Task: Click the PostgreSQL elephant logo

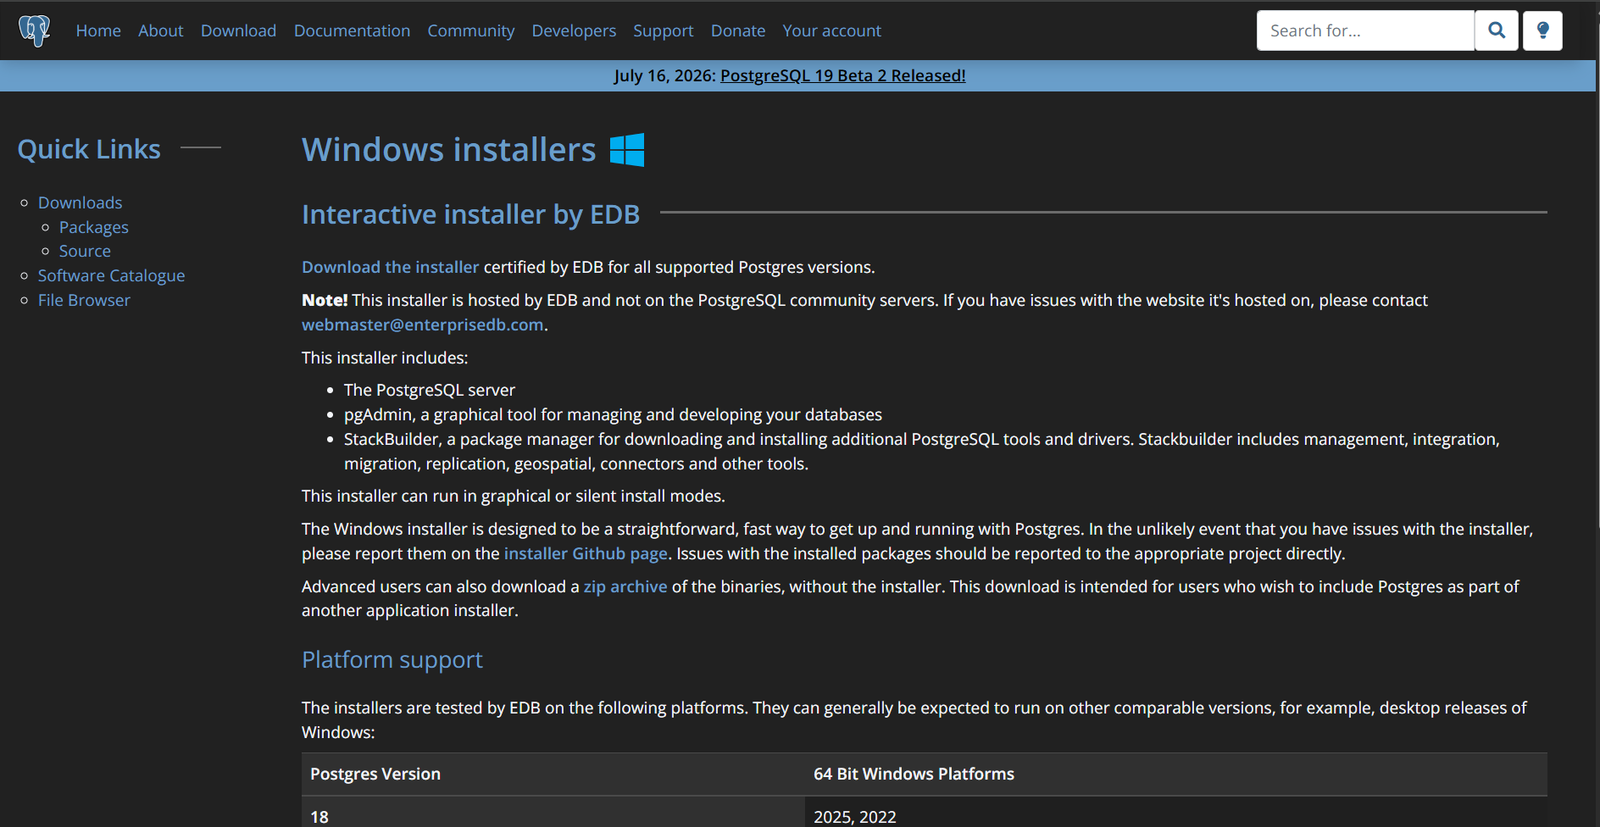Action: coord(34,30)
